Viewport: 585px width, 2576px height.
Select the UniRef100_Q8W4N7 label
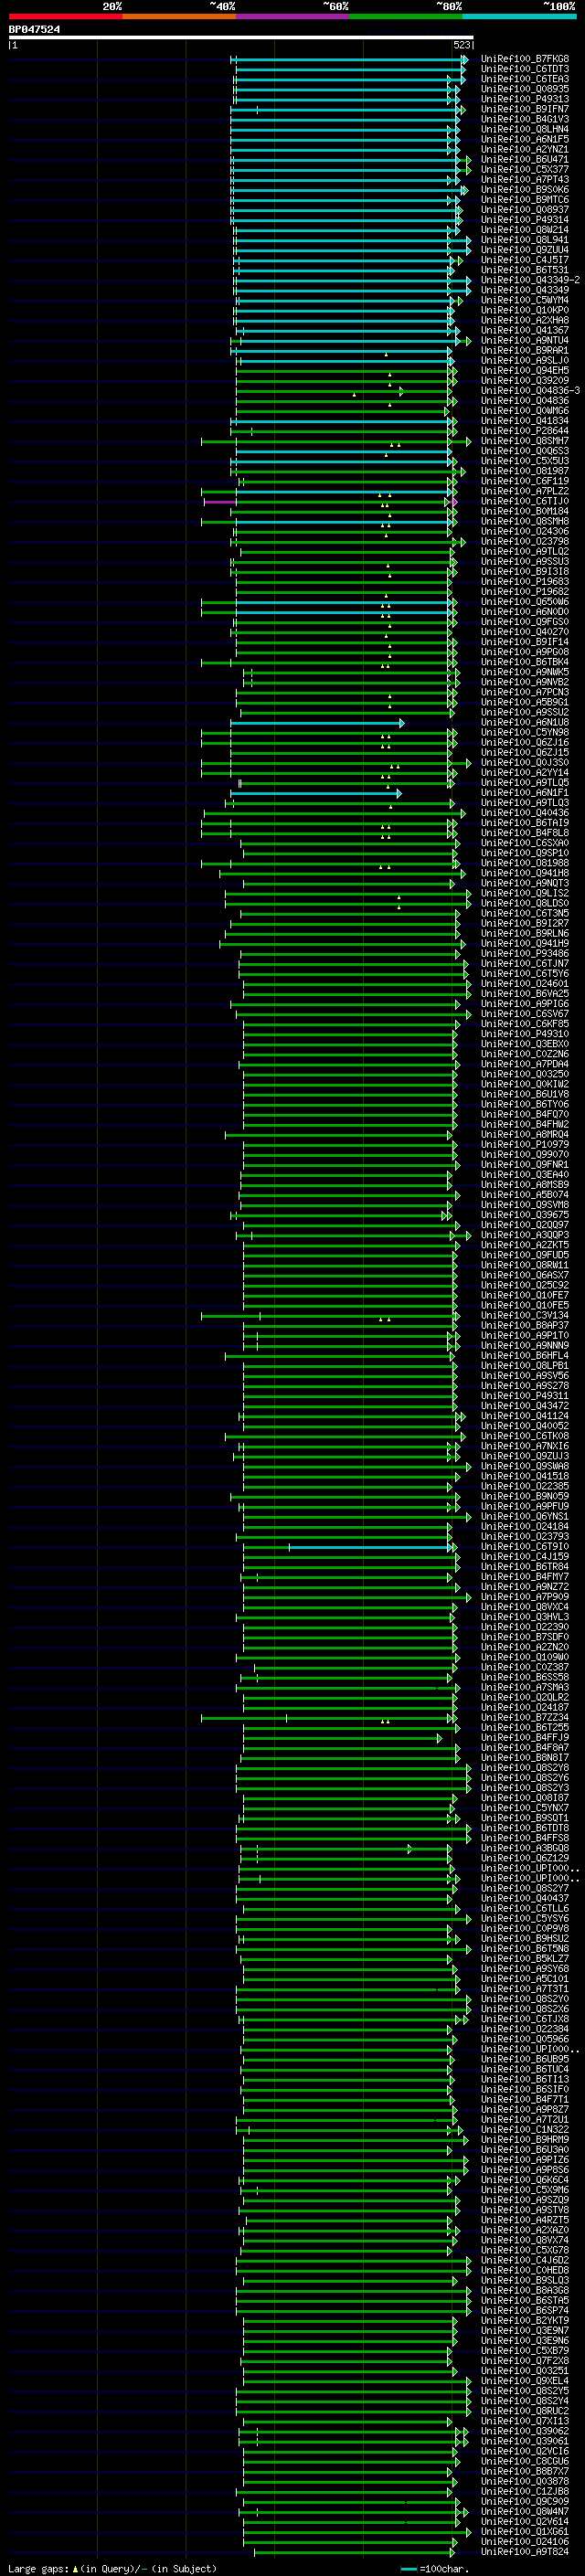tap(525, 2512)
